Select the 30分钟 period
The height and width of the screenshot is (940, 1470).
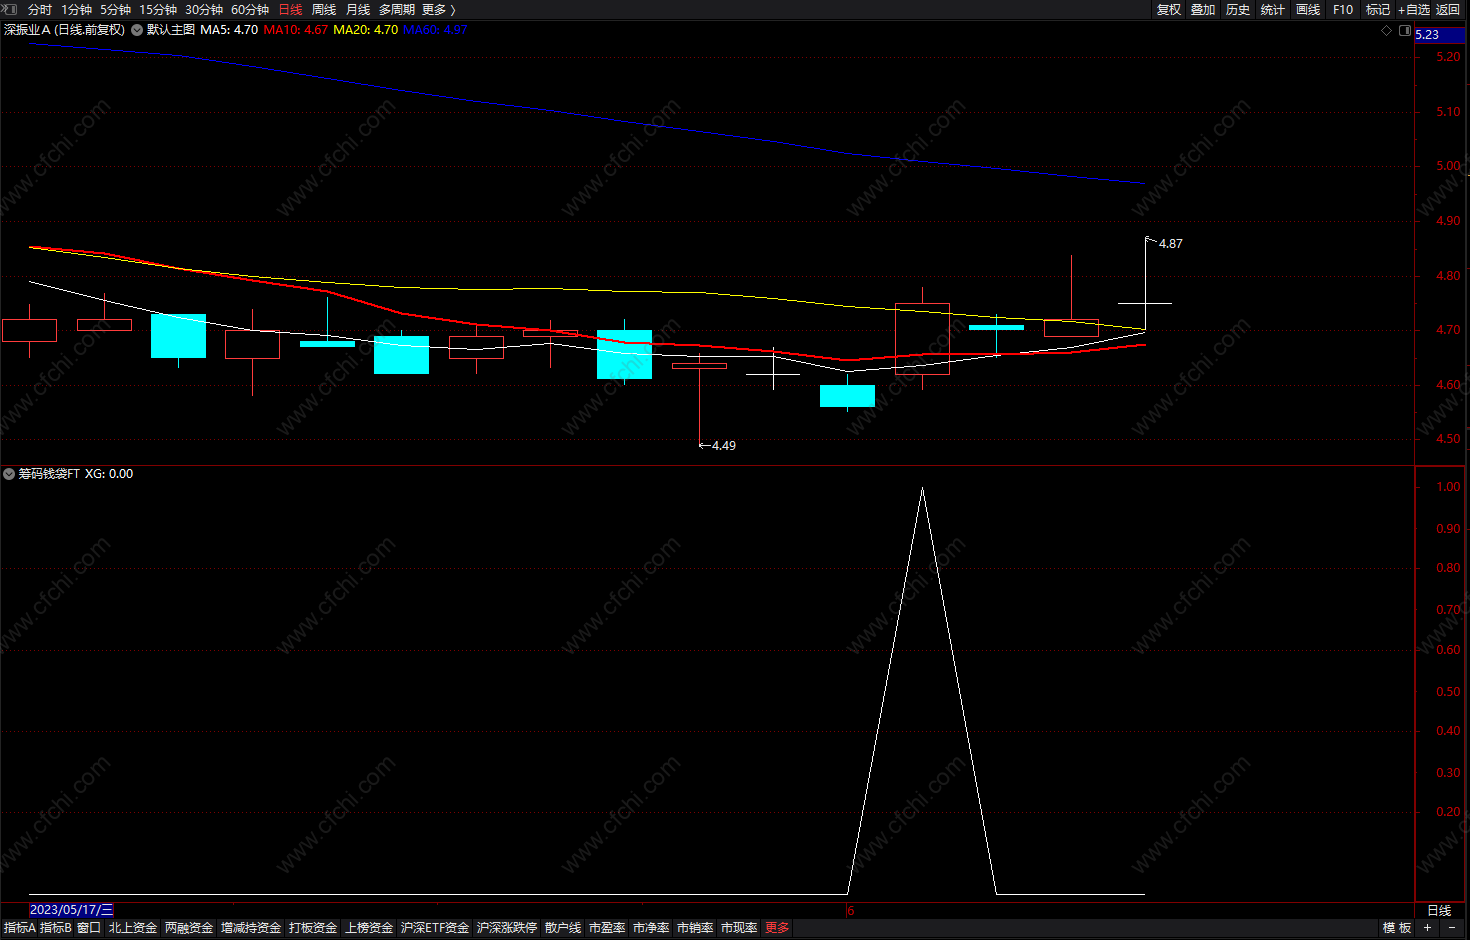coord(204,9)
